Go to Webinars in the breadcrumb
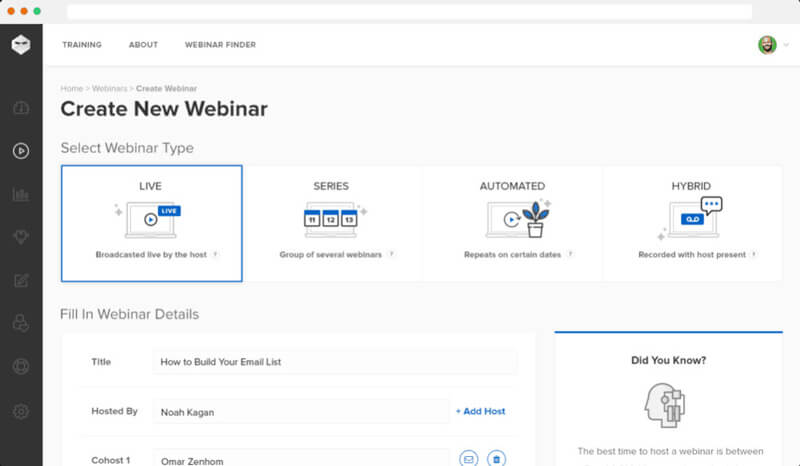800x466 pixels. click(110, 88)
